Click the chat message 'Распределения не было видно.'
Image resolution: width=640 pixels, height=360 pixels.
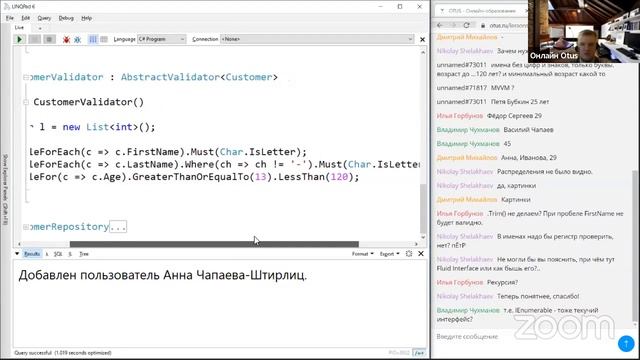coord(544,172)
